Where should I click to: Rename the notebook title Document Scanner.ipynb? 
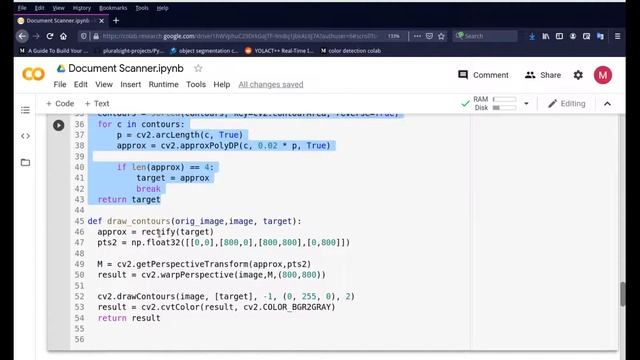[126, 69]
